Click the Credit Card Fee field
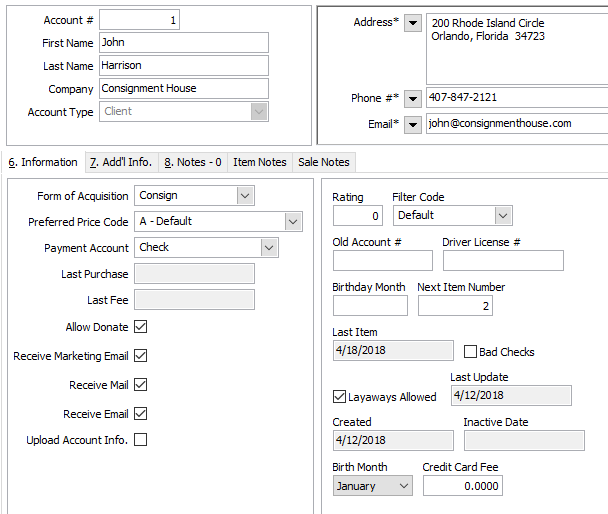The image size is (608, 514). [x=463, y=486]
